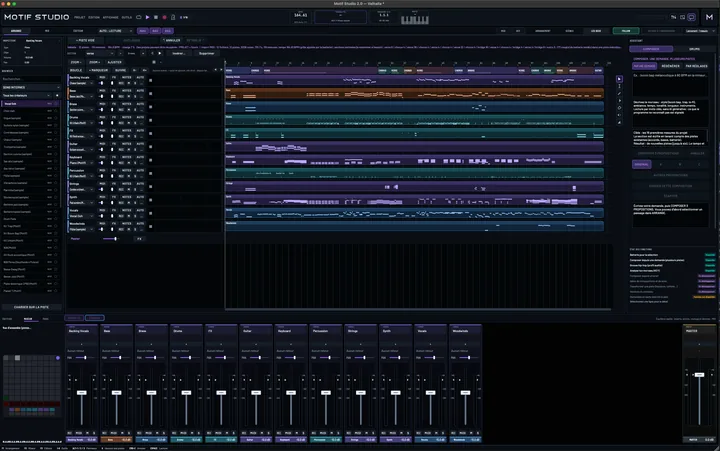This screenshot has height=451, width=720.
Task: Click the orange Bass track clip in timeline
Action: coord(414,94)
